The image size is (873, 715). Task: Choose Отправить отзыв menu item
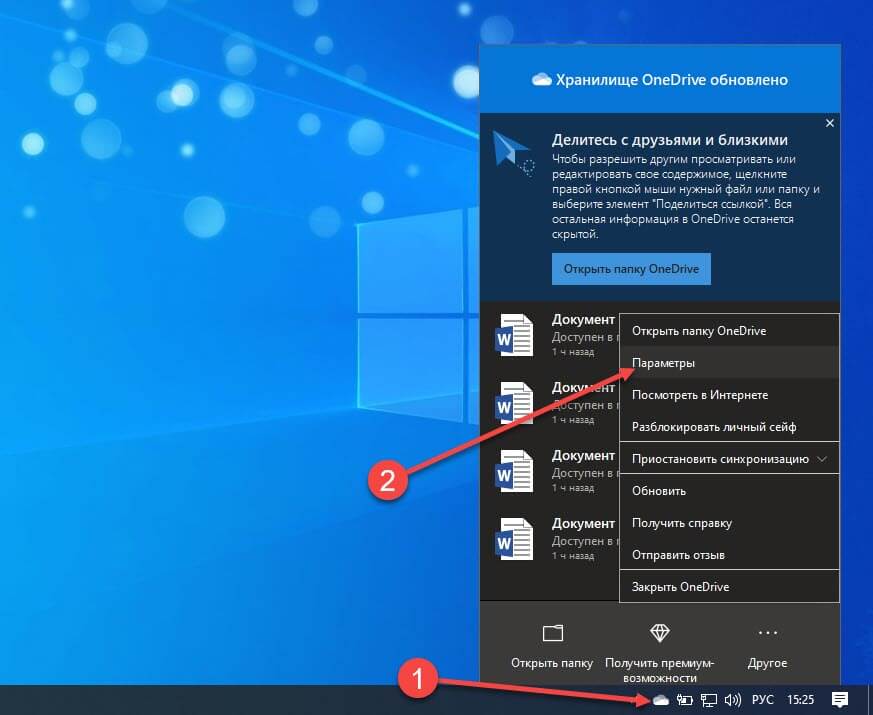[x=678, y=555]
